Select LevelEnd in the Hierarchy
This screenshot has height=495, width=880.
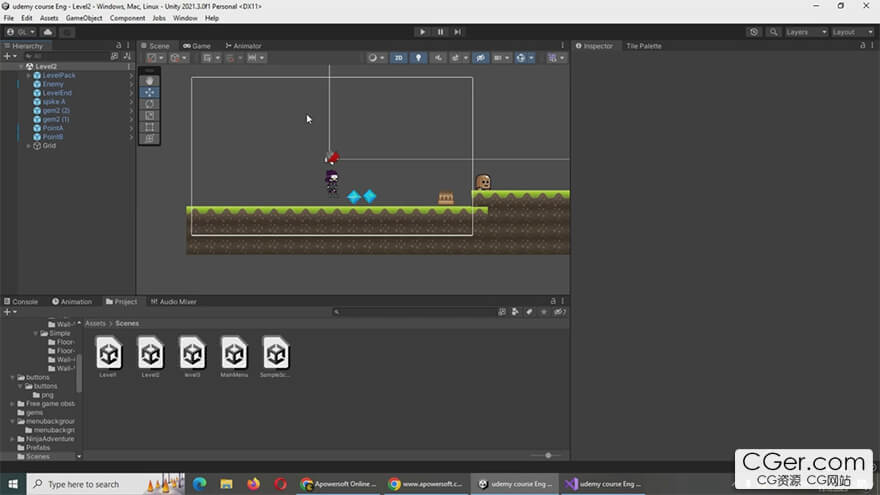[x=57, y=93]
